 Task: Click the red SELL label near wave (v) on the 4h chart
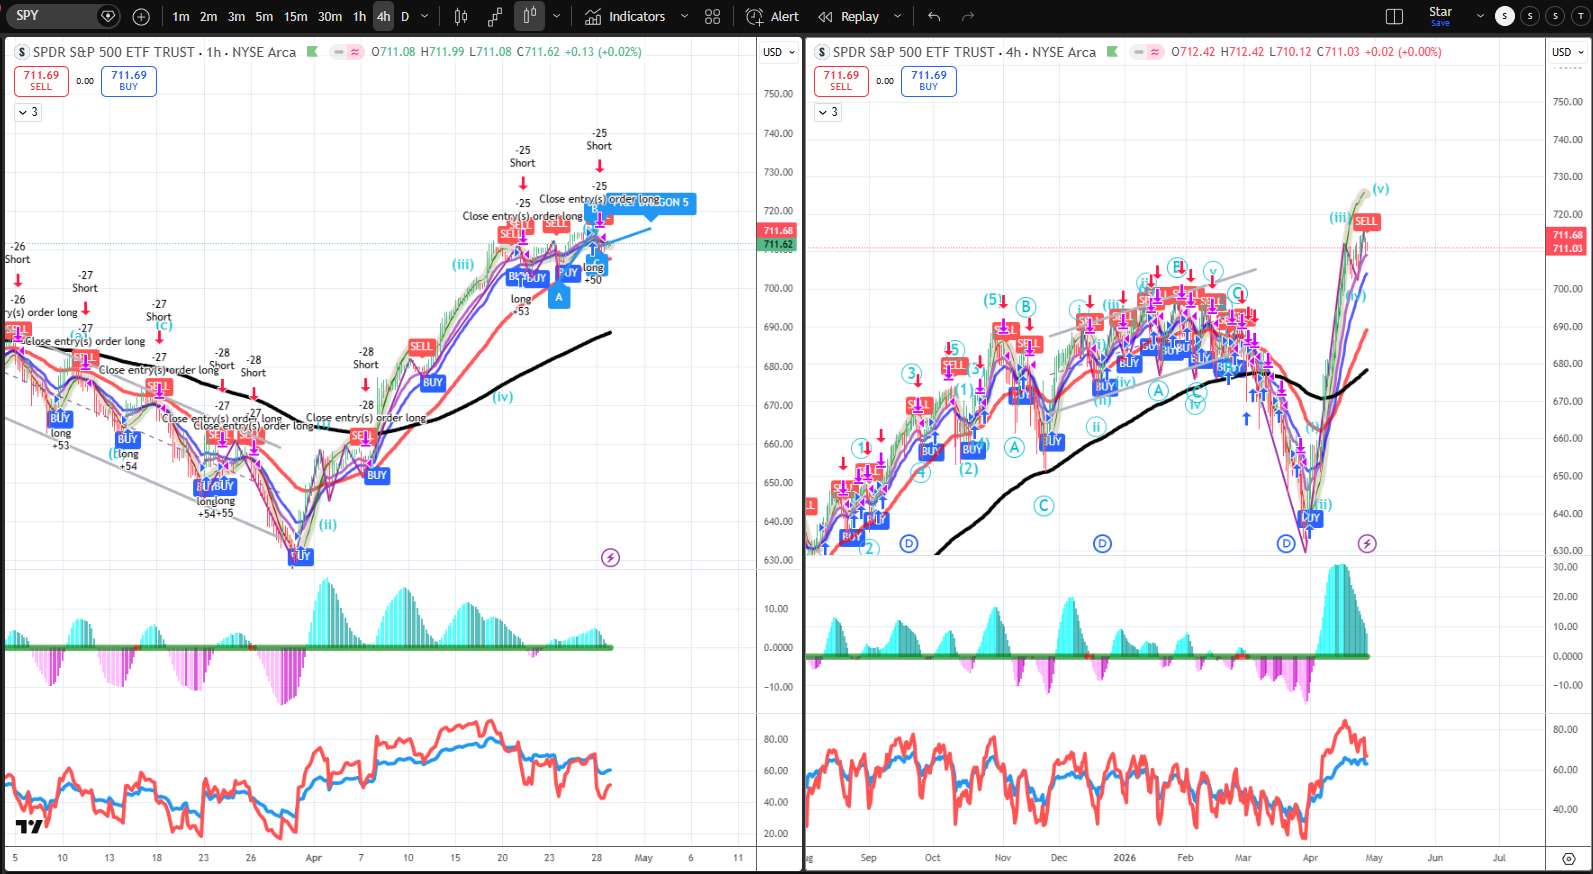1366,221
